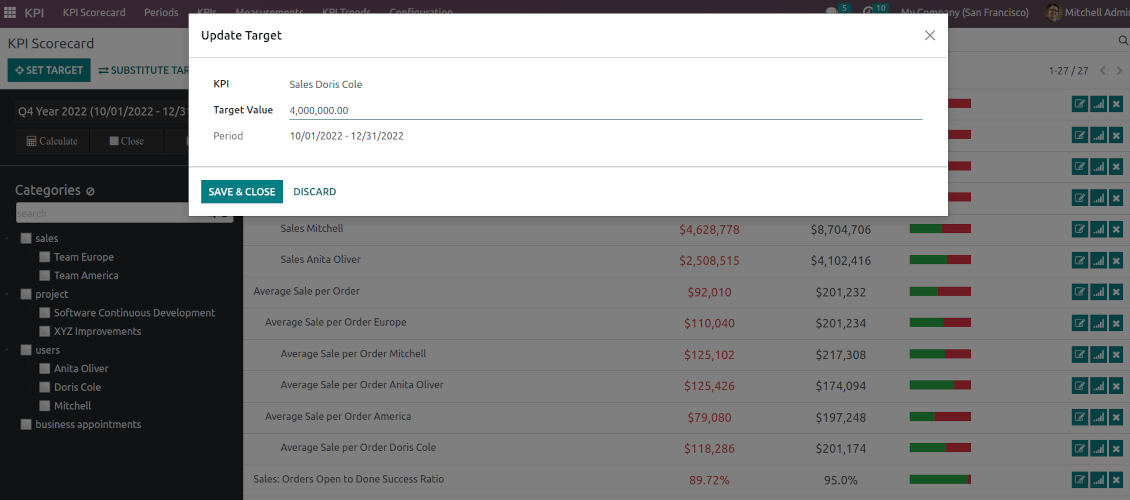Screen dimensions: 1130x500
Task: Remove Average Sale per Order row with X icon
Action: coord(1116,292)
